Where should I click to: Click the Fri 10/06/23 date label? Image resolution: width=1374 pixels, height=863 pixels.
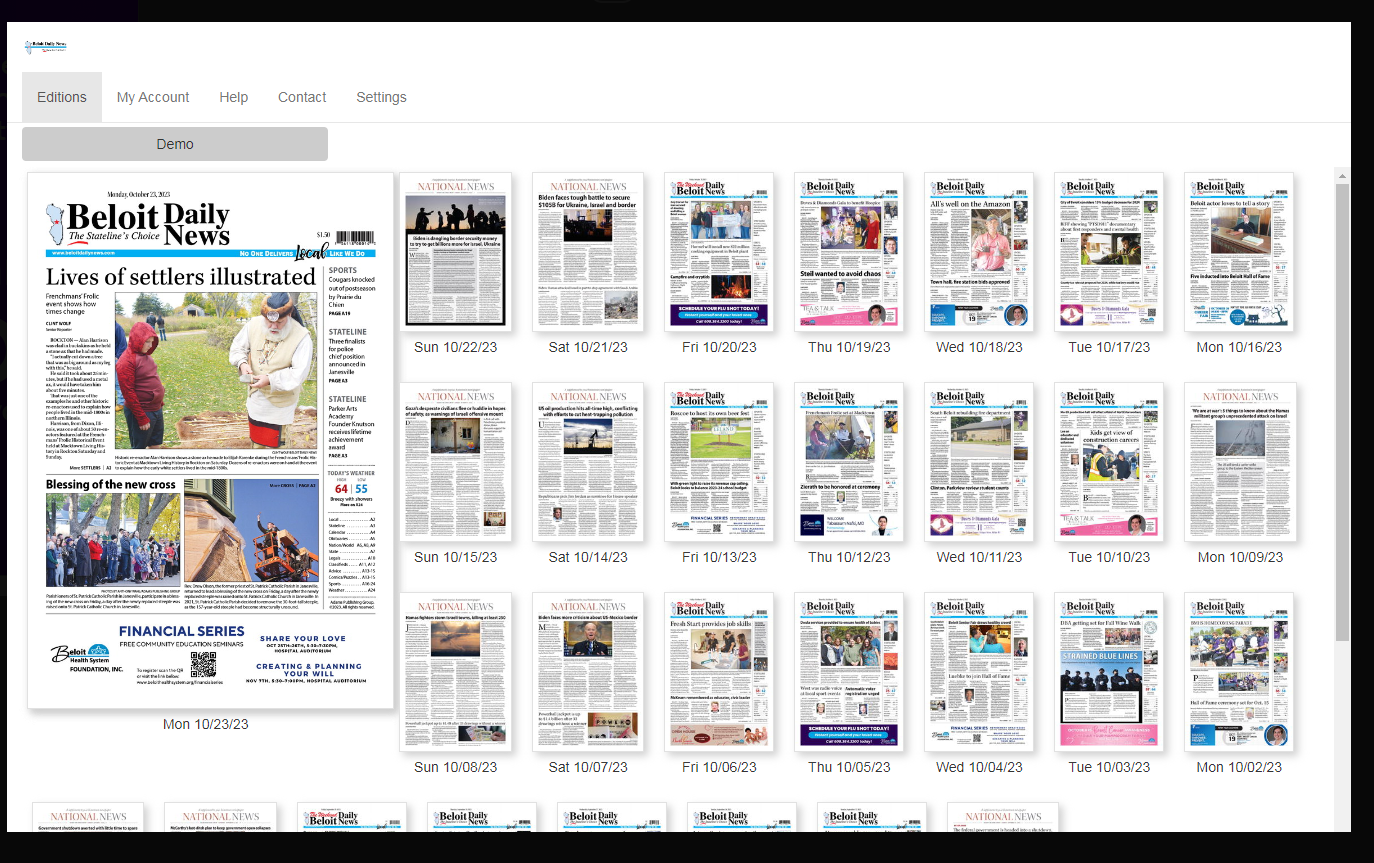[x=719, y=767]
